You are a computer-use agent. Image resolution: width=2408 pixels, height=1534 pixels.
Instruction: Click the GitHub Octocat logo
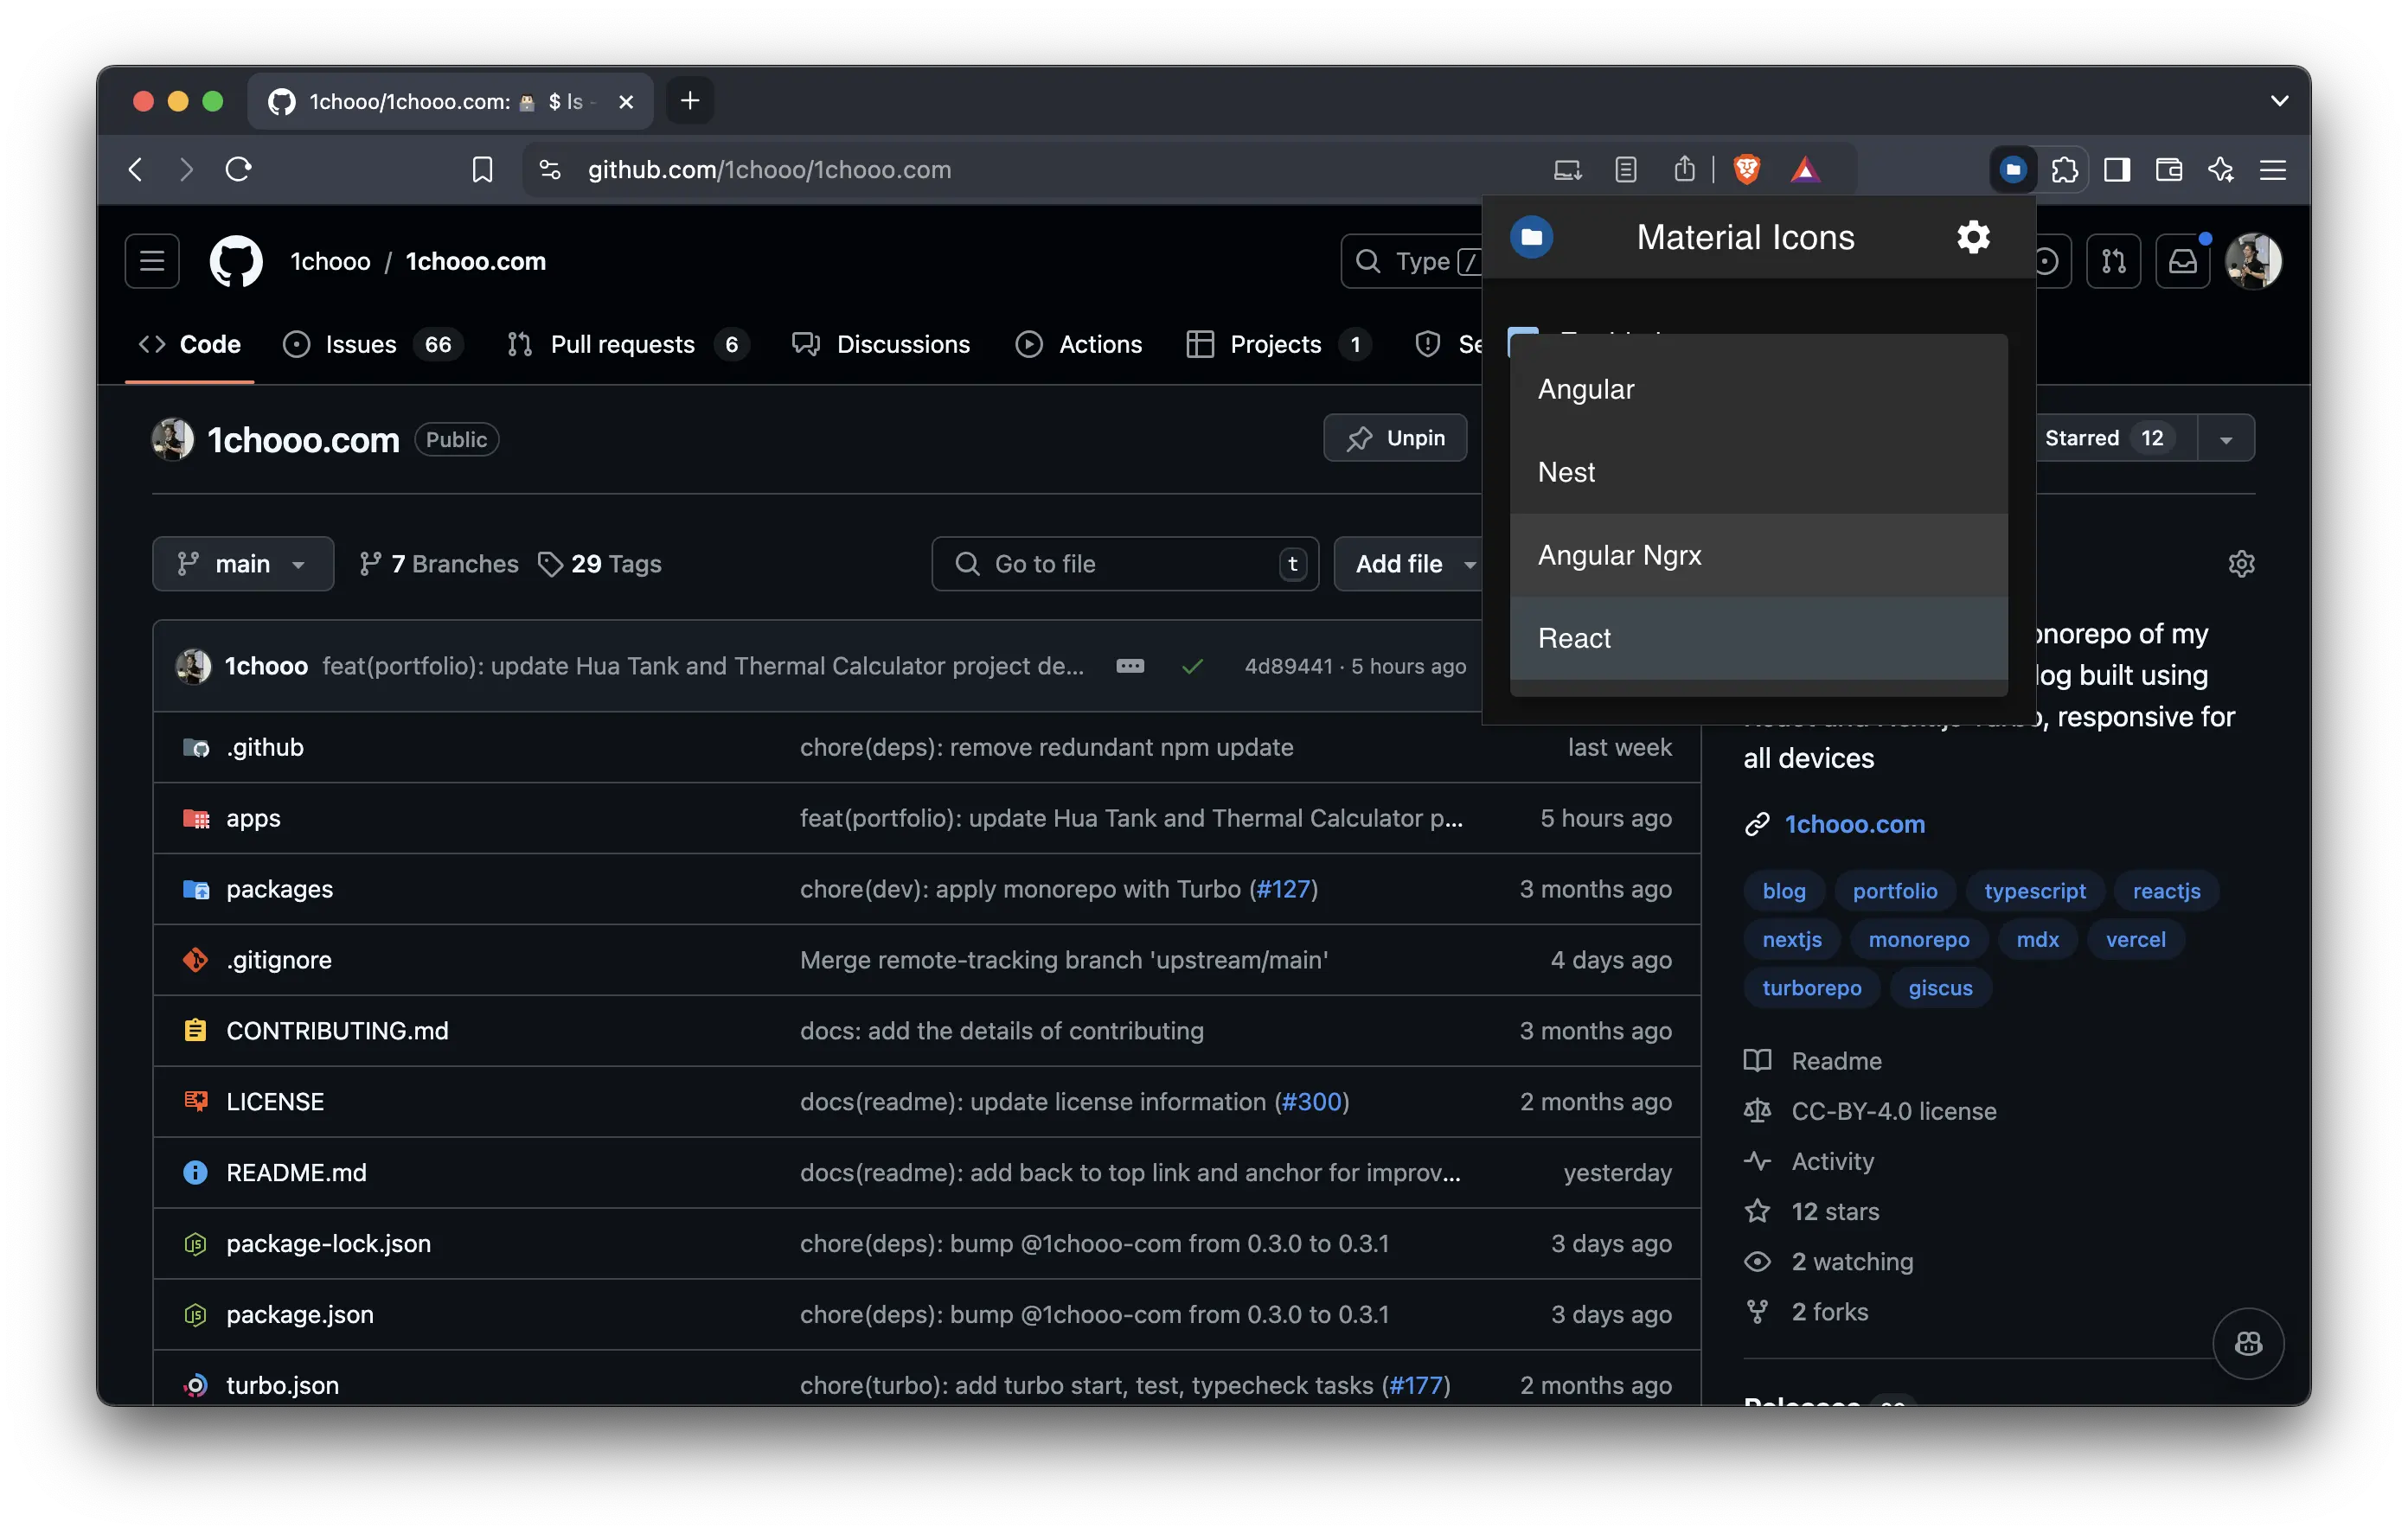click(236, 261)
